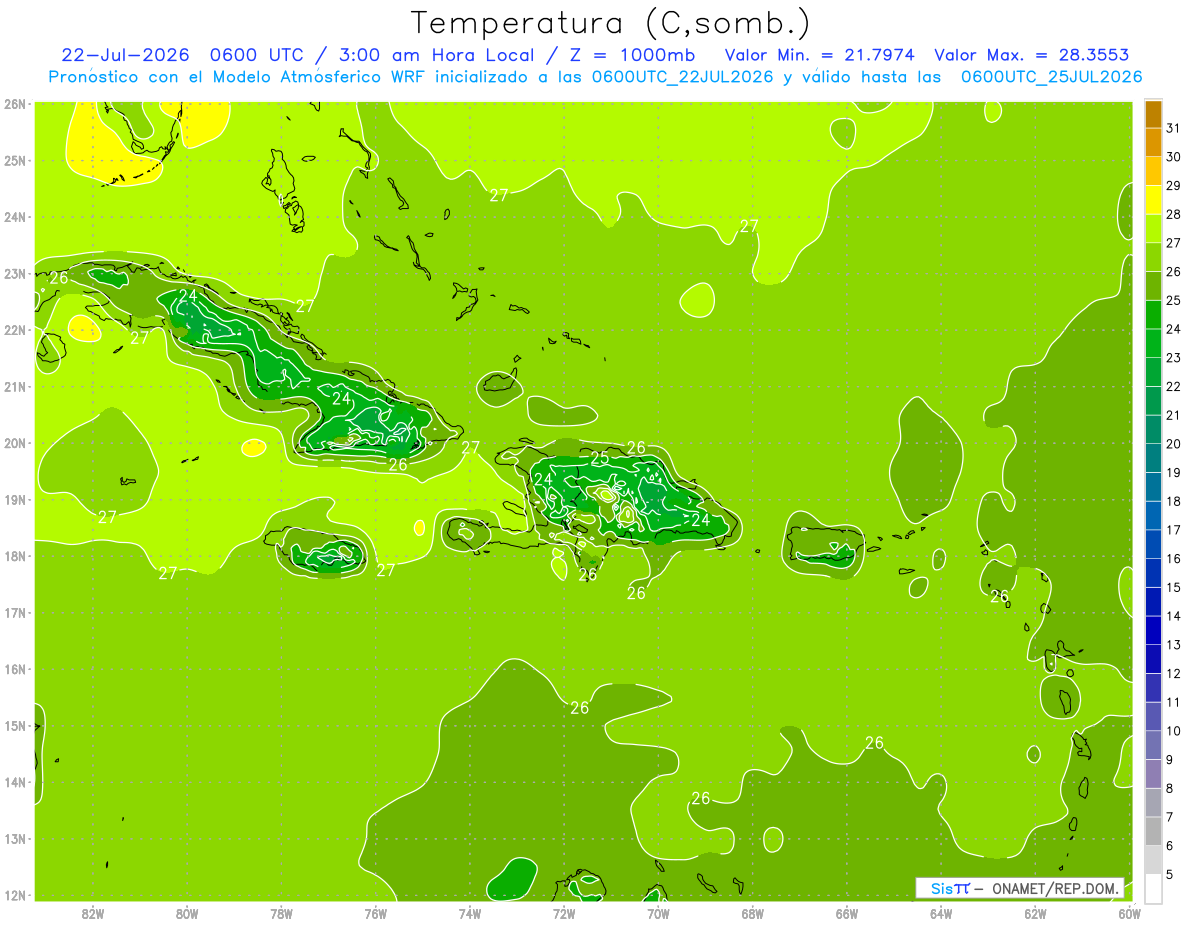Click the 'Valor Max. = 28.3553' readout
1200x927 pixels.
pos(1034,55)
